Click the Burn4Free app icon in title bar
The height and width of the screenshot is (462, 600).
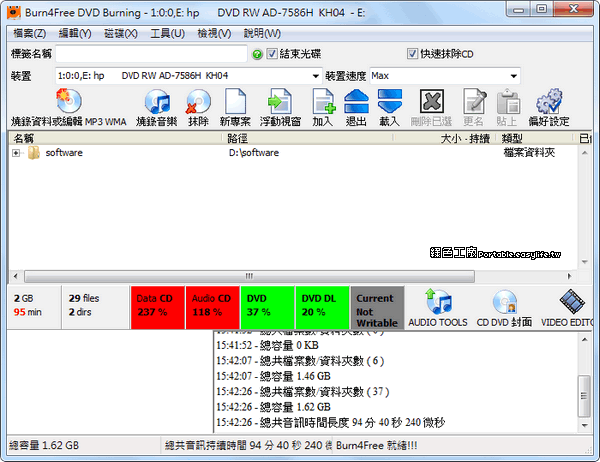[14, 13]
